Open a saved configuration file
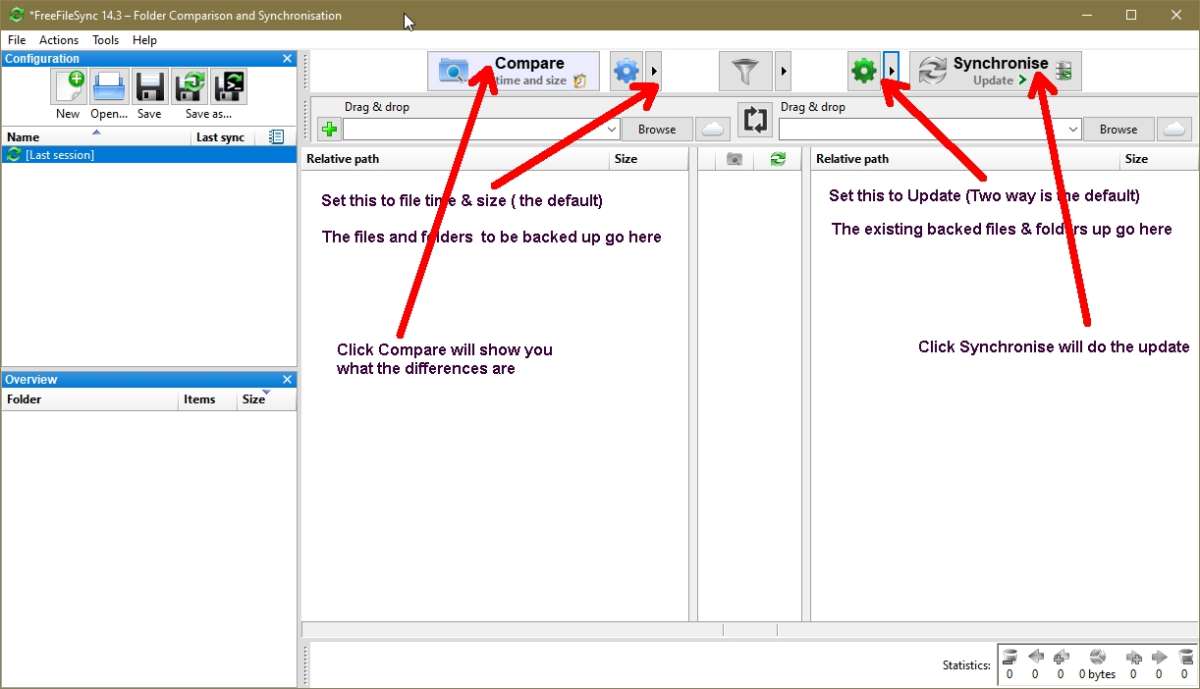1200x689 pixels. tap(109, 87)
